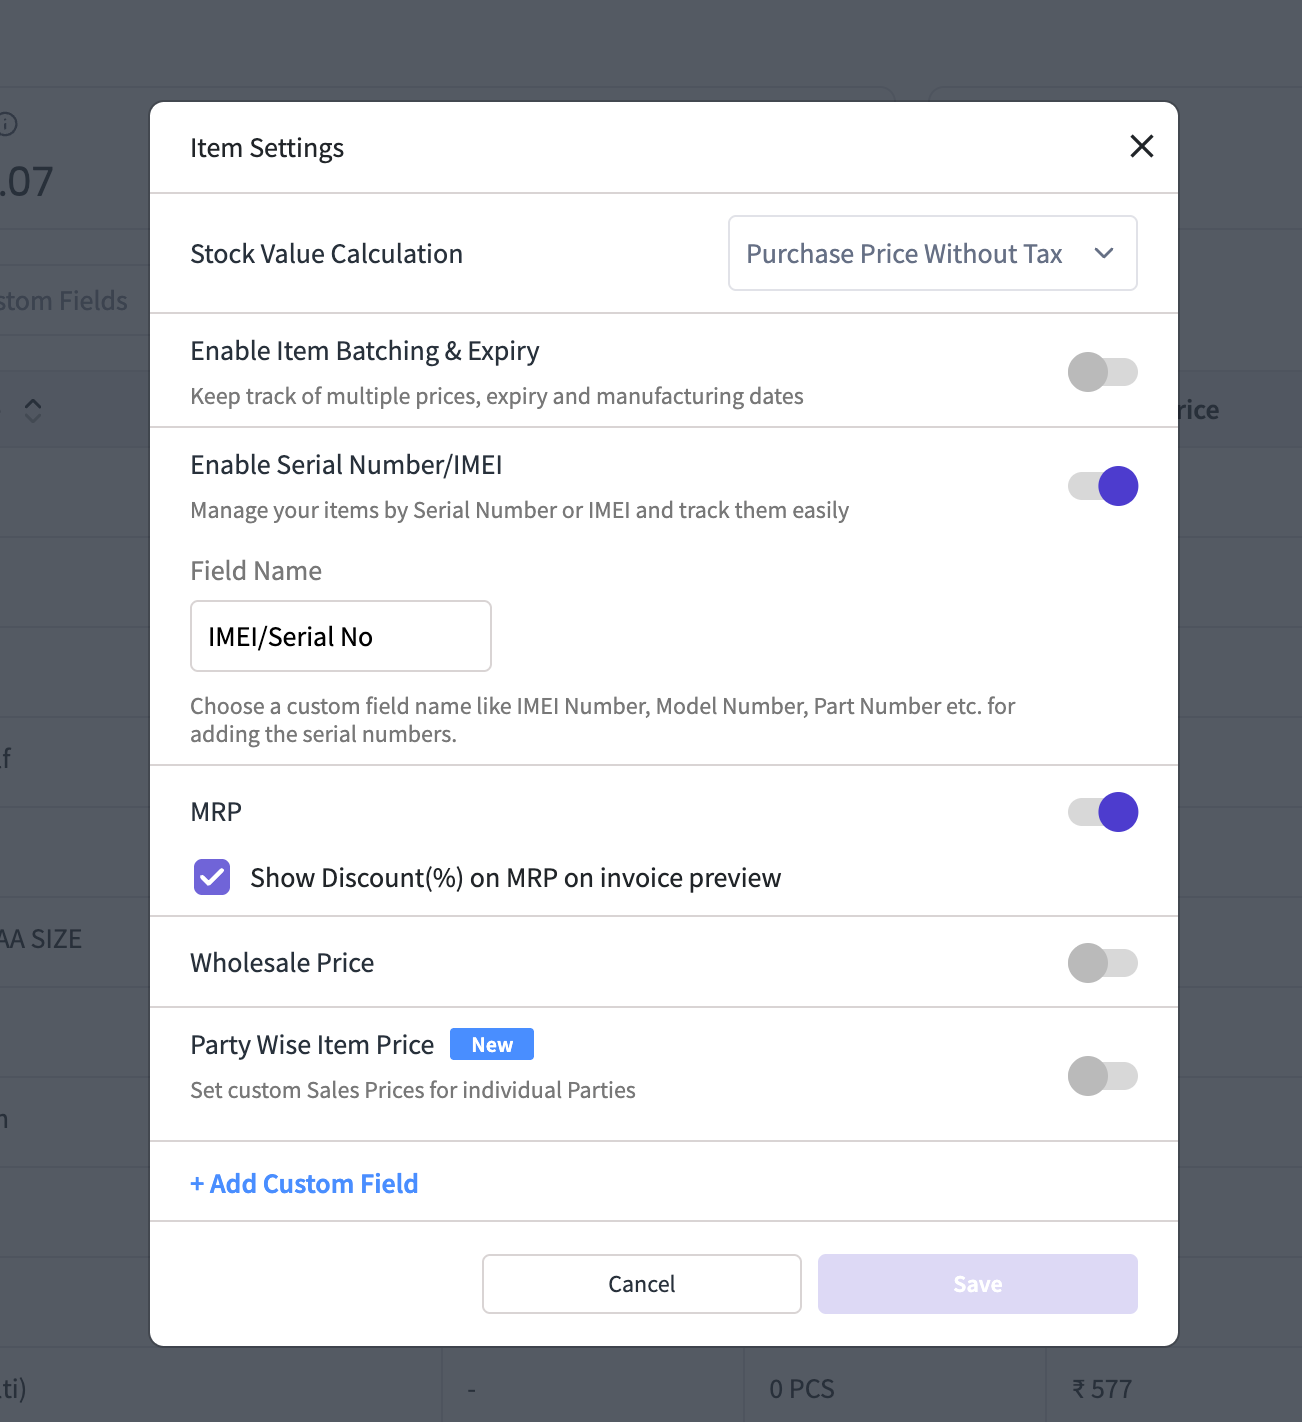The image size is (1302, 1422).
Task: Click the 0 PCS stock quantity cell
Action: click(801, 1389)
